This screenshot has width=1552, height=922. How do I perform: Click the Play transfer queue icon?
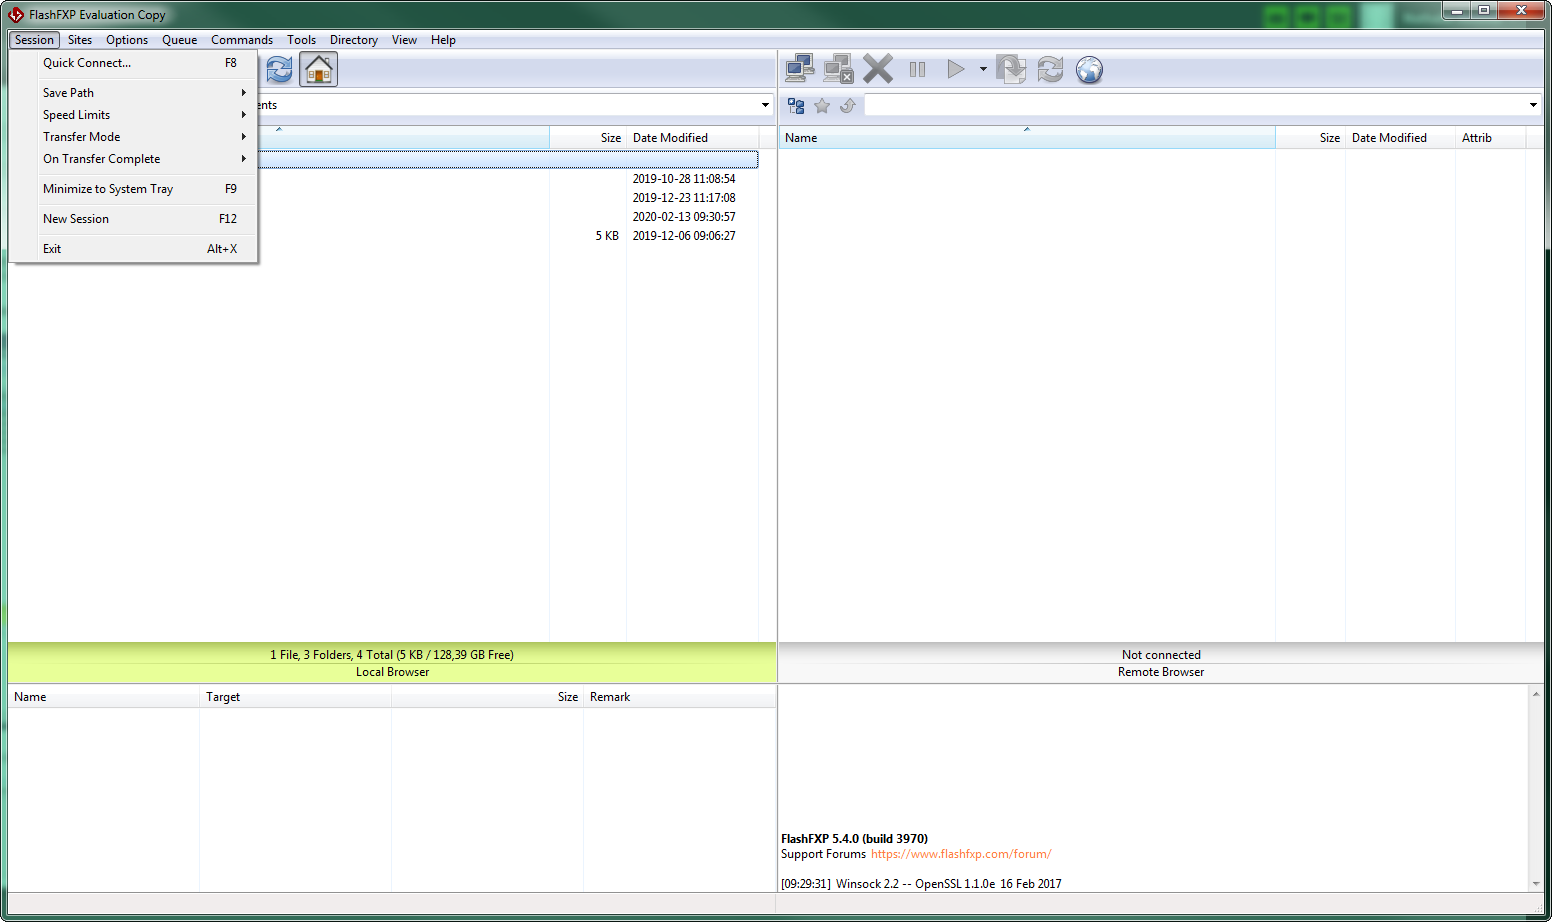click(x=956, y=69)
